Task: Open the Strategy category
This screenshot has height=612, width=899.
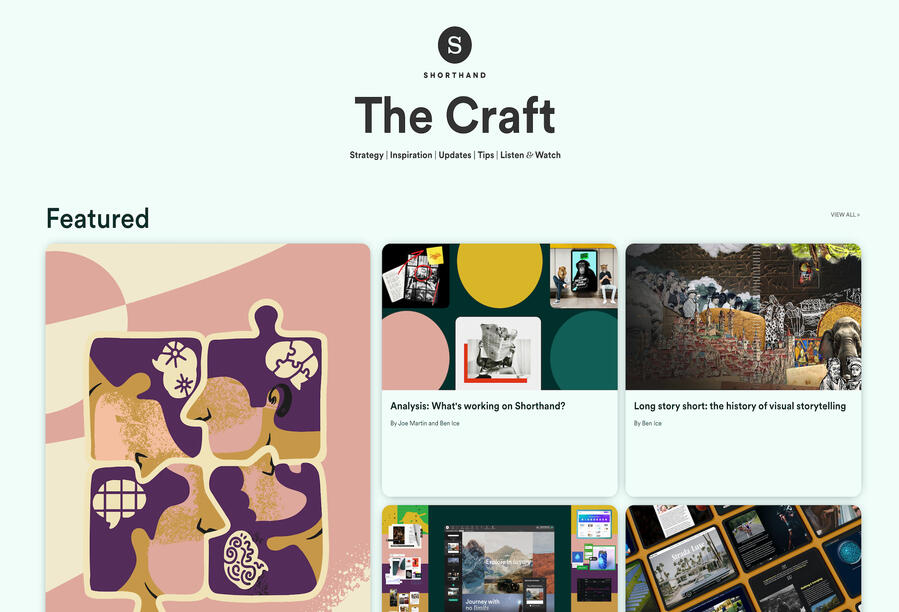Action: 366,155
